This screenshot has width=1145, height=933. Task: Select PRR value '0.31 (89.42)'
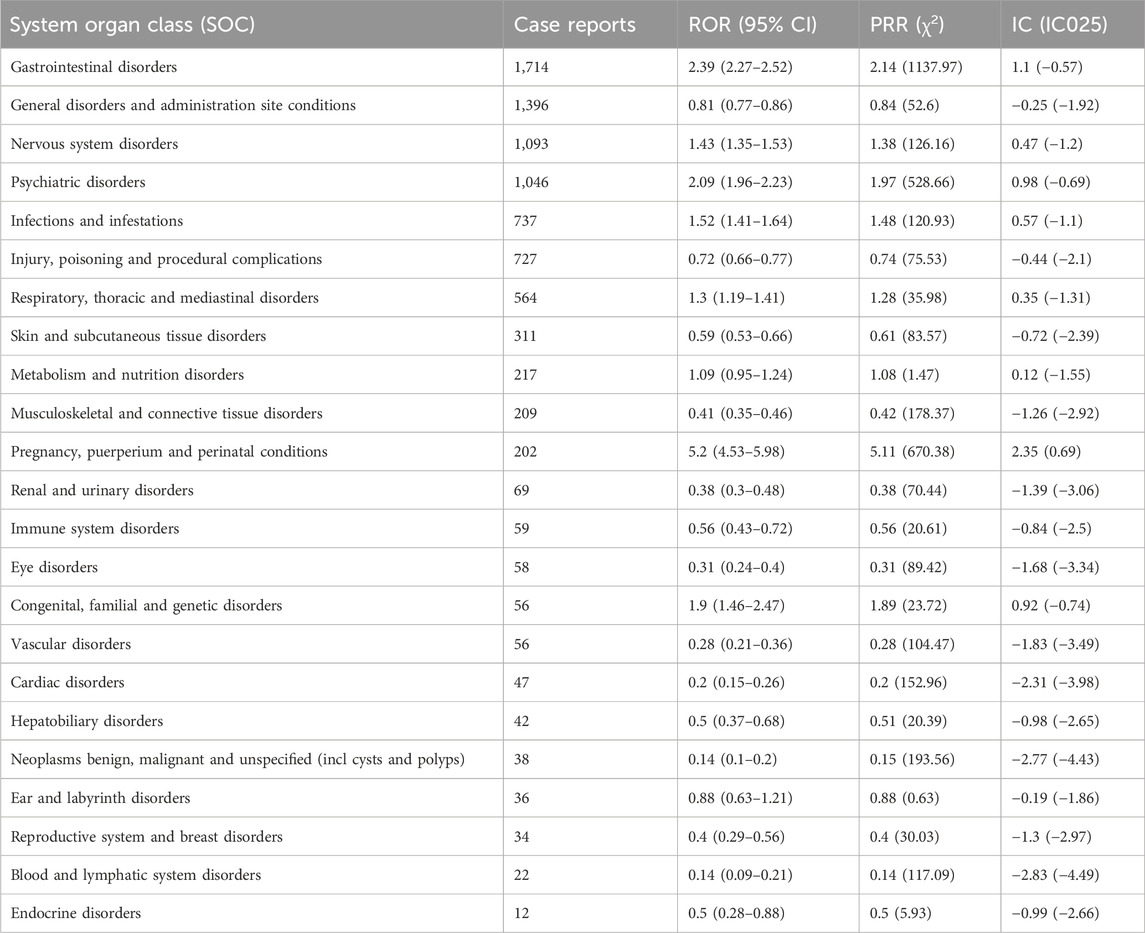click(x=908, y=567)
